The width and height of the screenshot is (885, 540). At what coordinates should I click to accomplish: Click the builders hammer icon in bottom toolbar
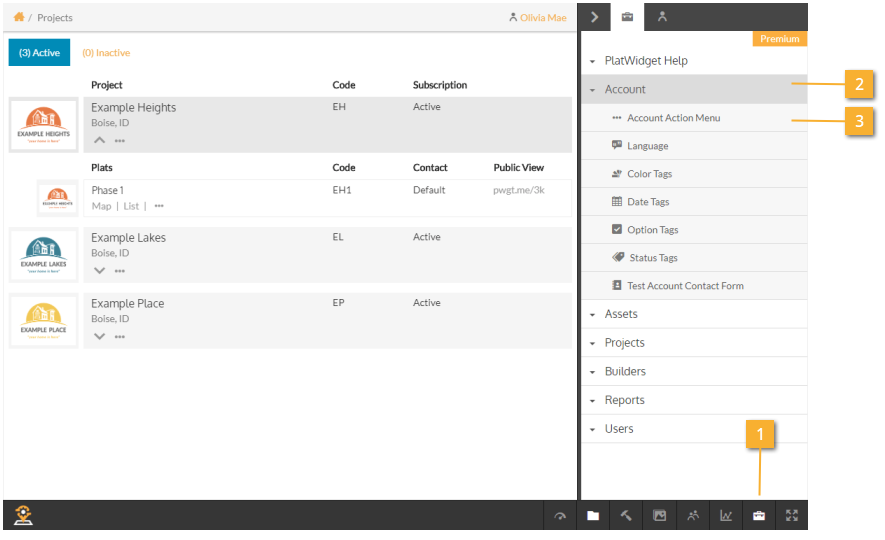coord(626,516)
